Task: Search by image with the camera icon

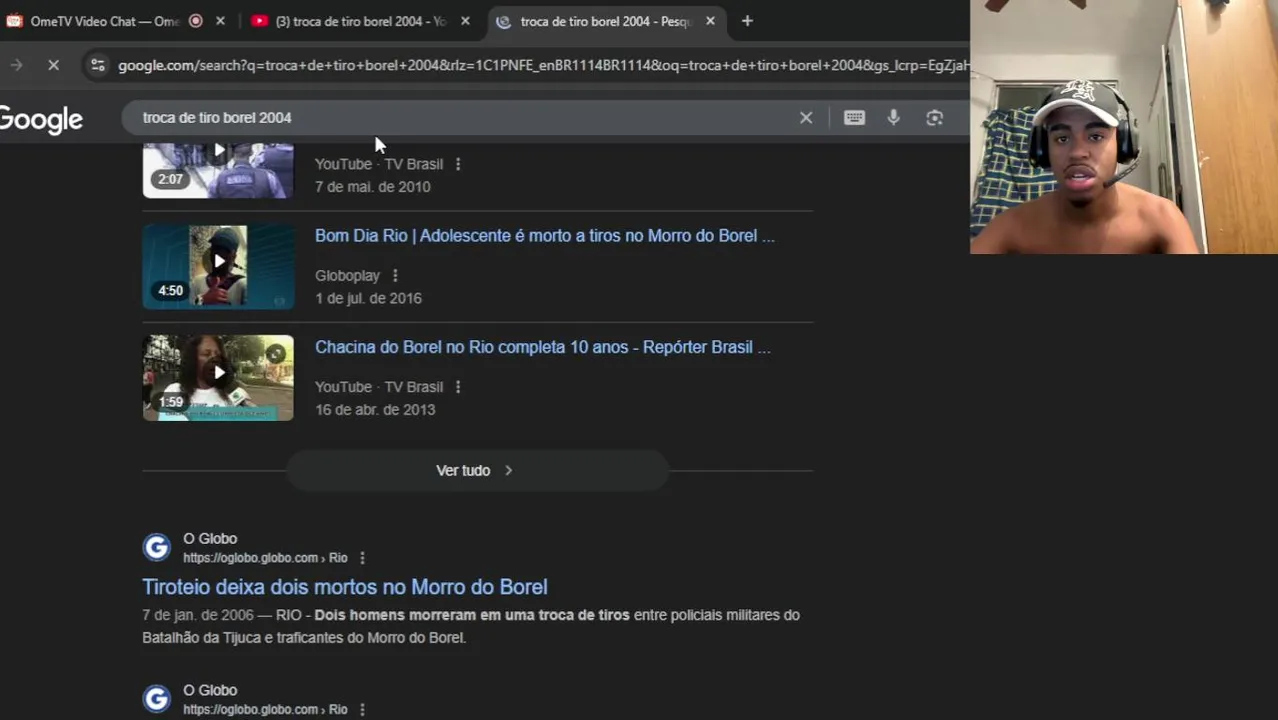Action: tap(934, 117)
